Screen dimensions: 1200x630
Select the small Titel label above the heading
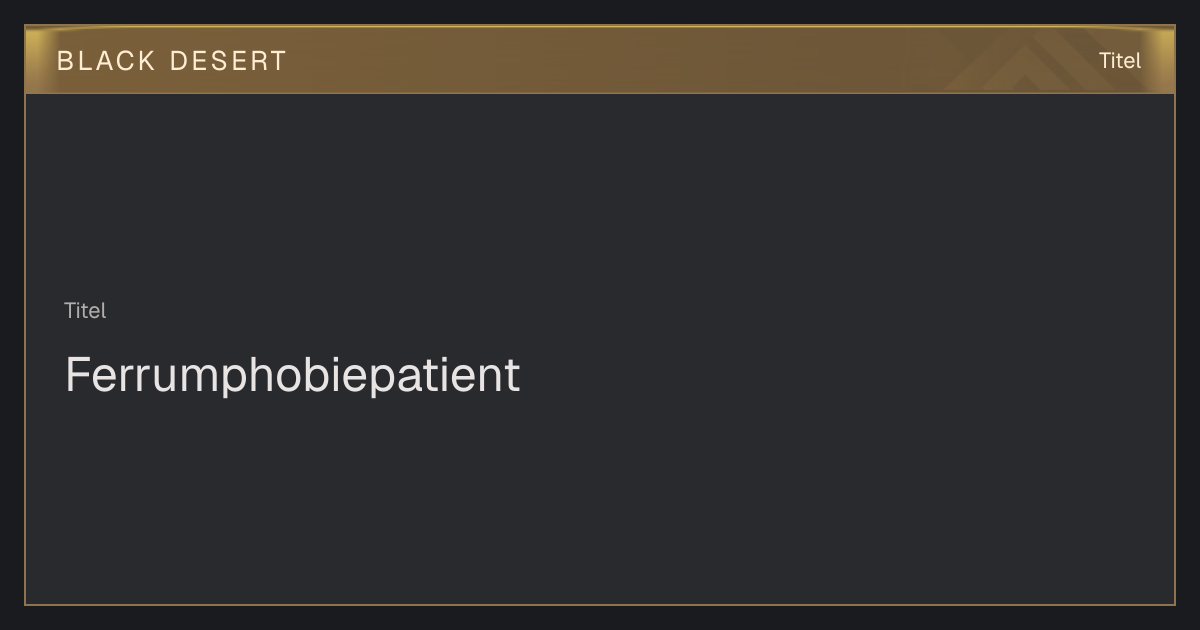coord(85,311)
